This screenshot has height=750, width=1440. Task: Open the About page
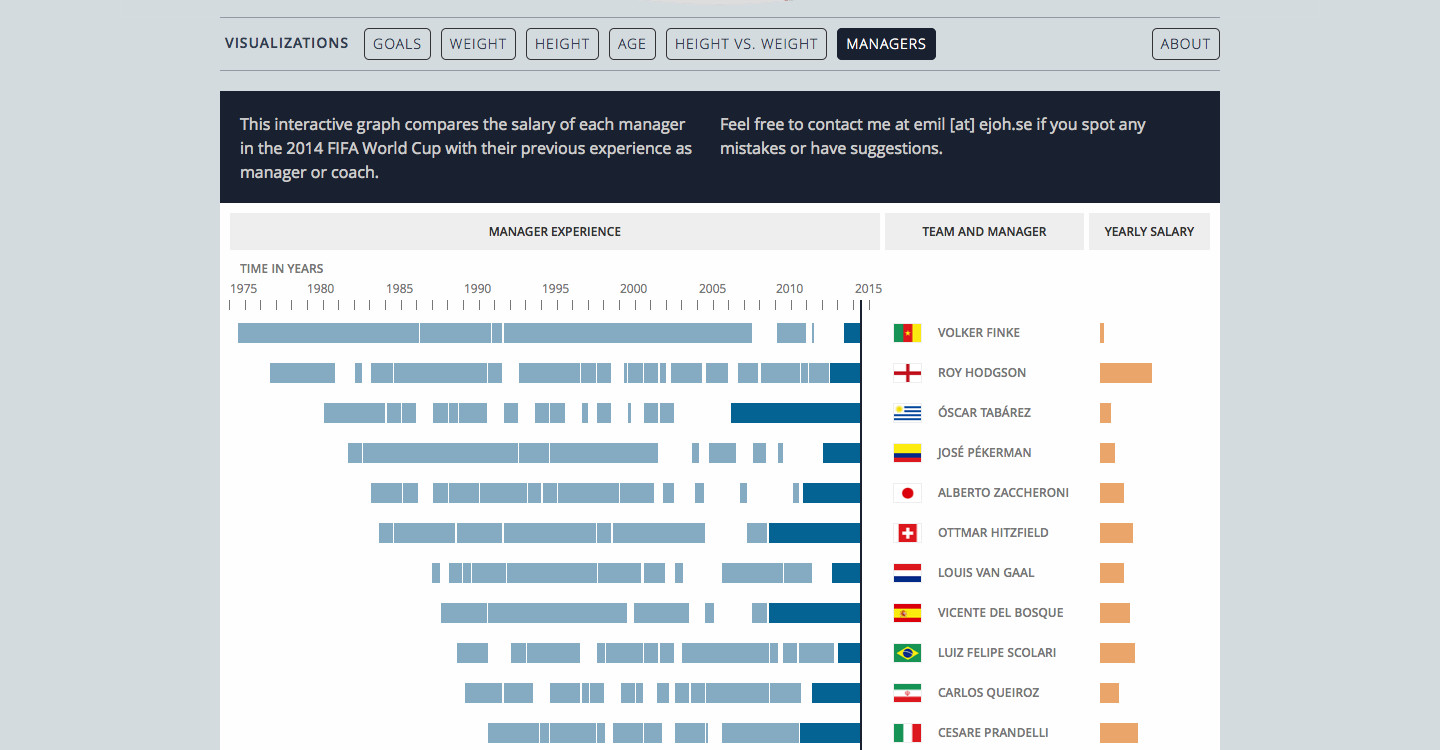point(1185,44)
